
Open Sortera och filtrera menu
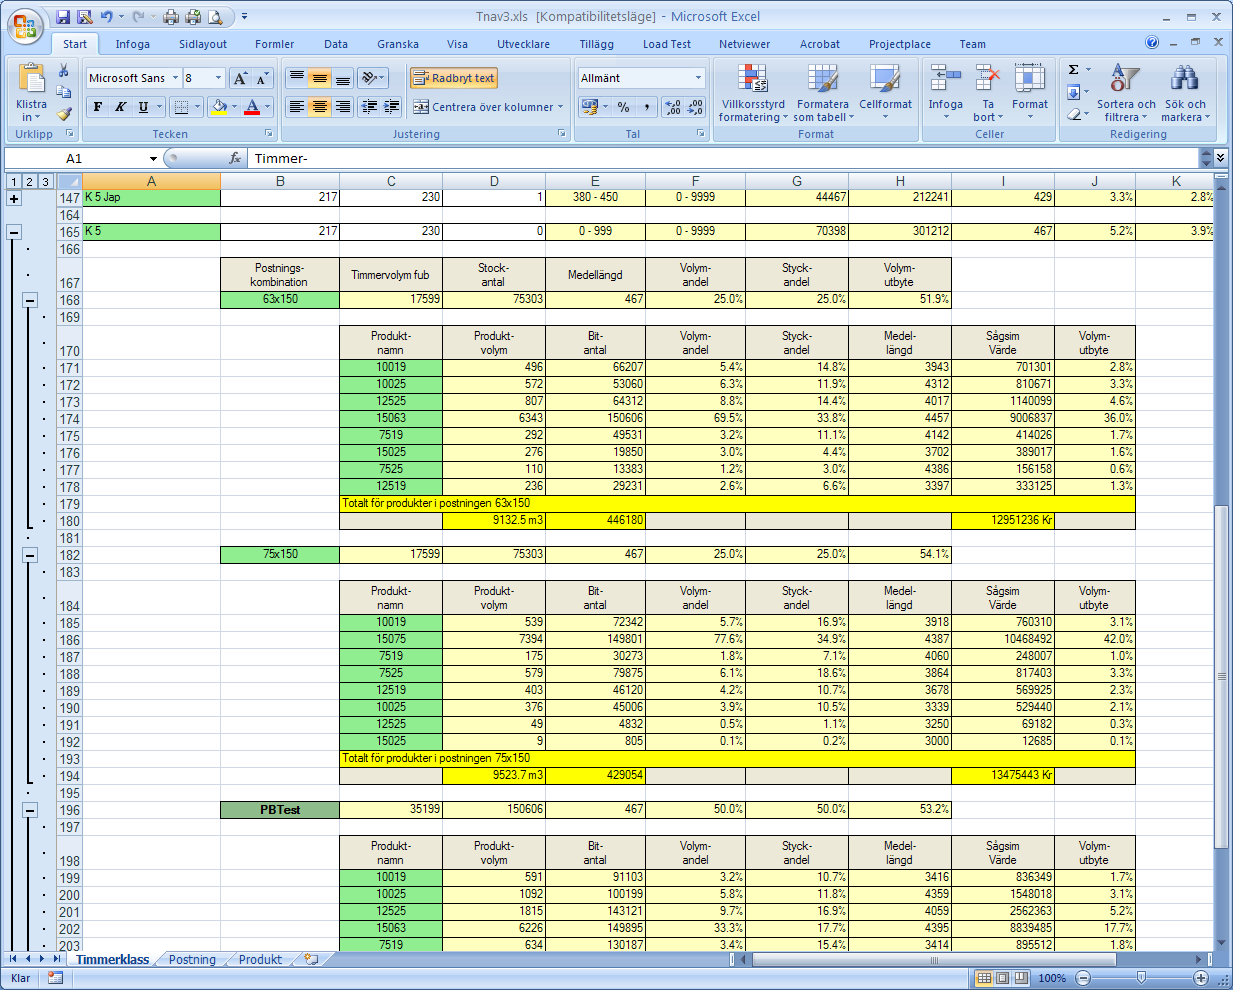tap(1126, 92)
